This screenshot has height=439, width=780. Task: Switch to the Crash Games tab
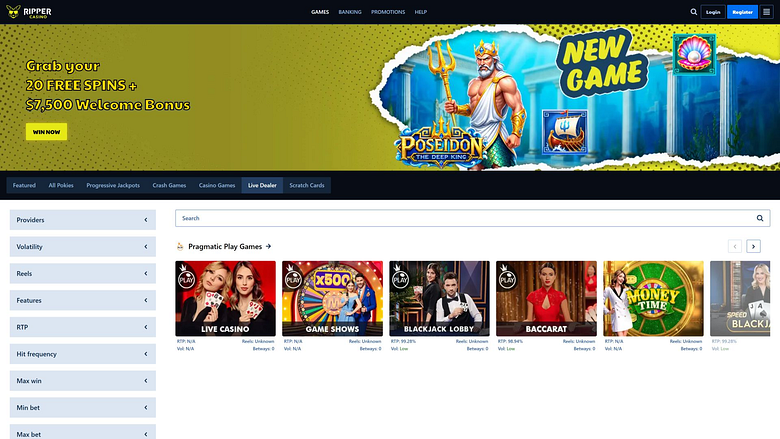click(169, 185)
